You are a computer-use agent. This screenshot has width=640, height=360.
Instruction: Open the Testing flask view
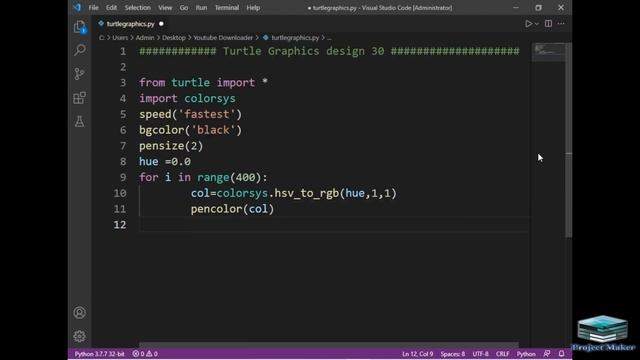[80, 122]
